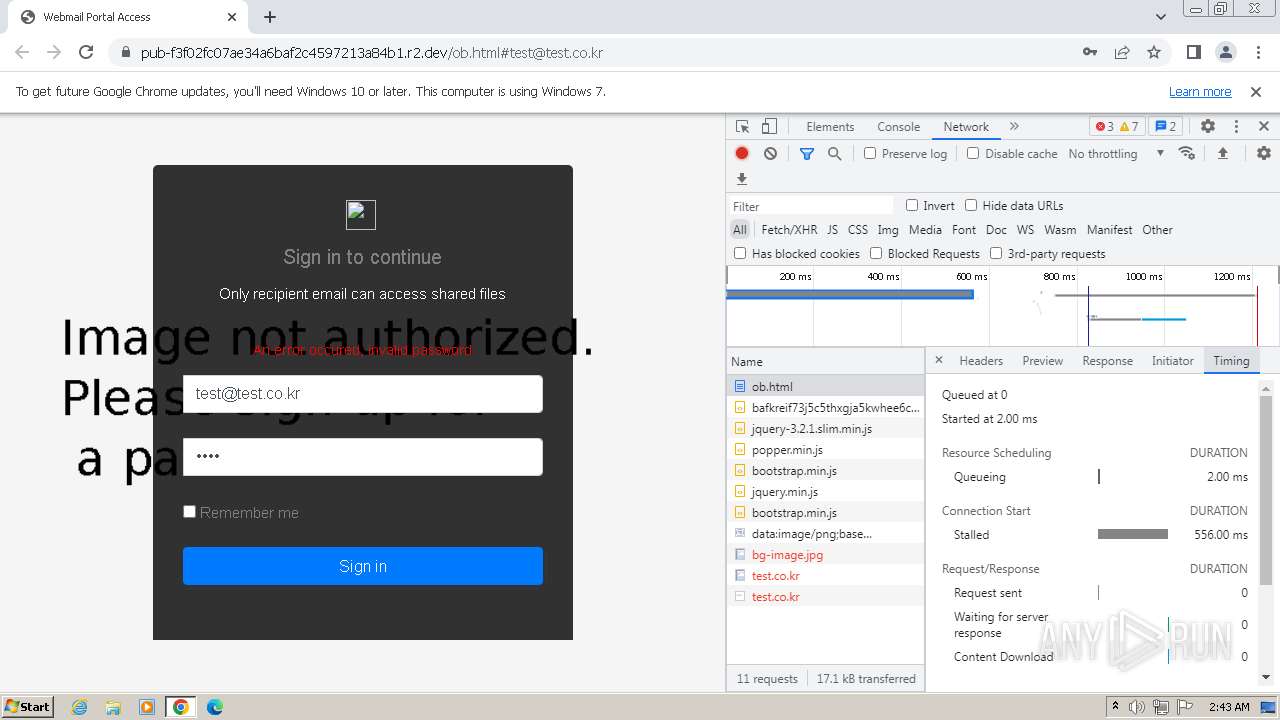
Task: Switch to the Console tab
Action: (x=898, y=127)
